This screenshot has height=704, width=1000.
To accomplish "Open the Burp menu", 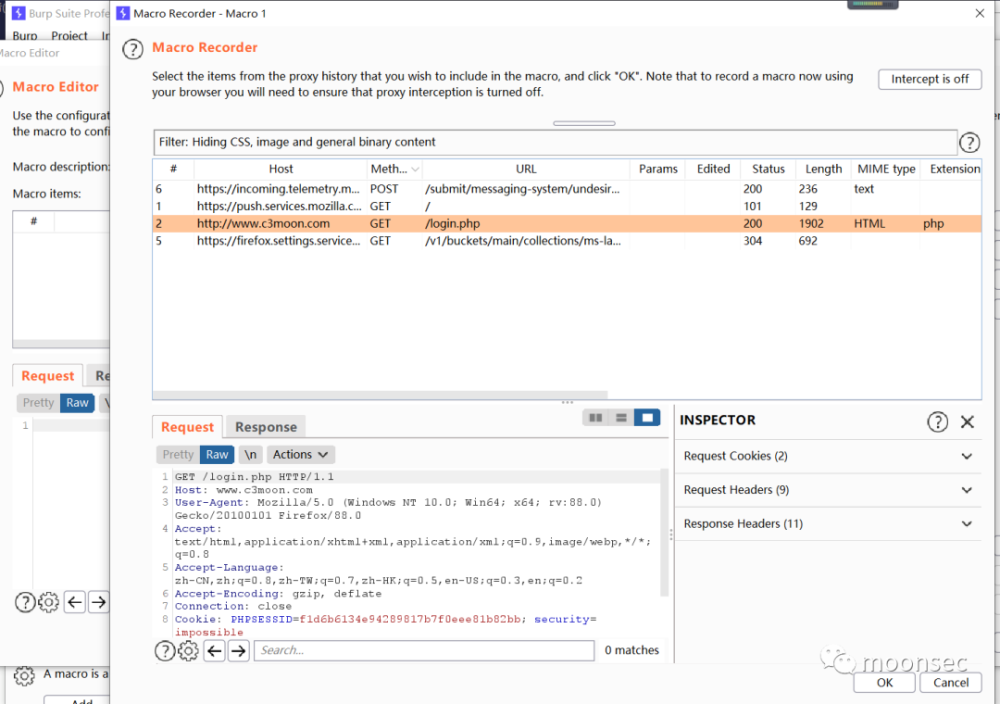I will [25, 36].
